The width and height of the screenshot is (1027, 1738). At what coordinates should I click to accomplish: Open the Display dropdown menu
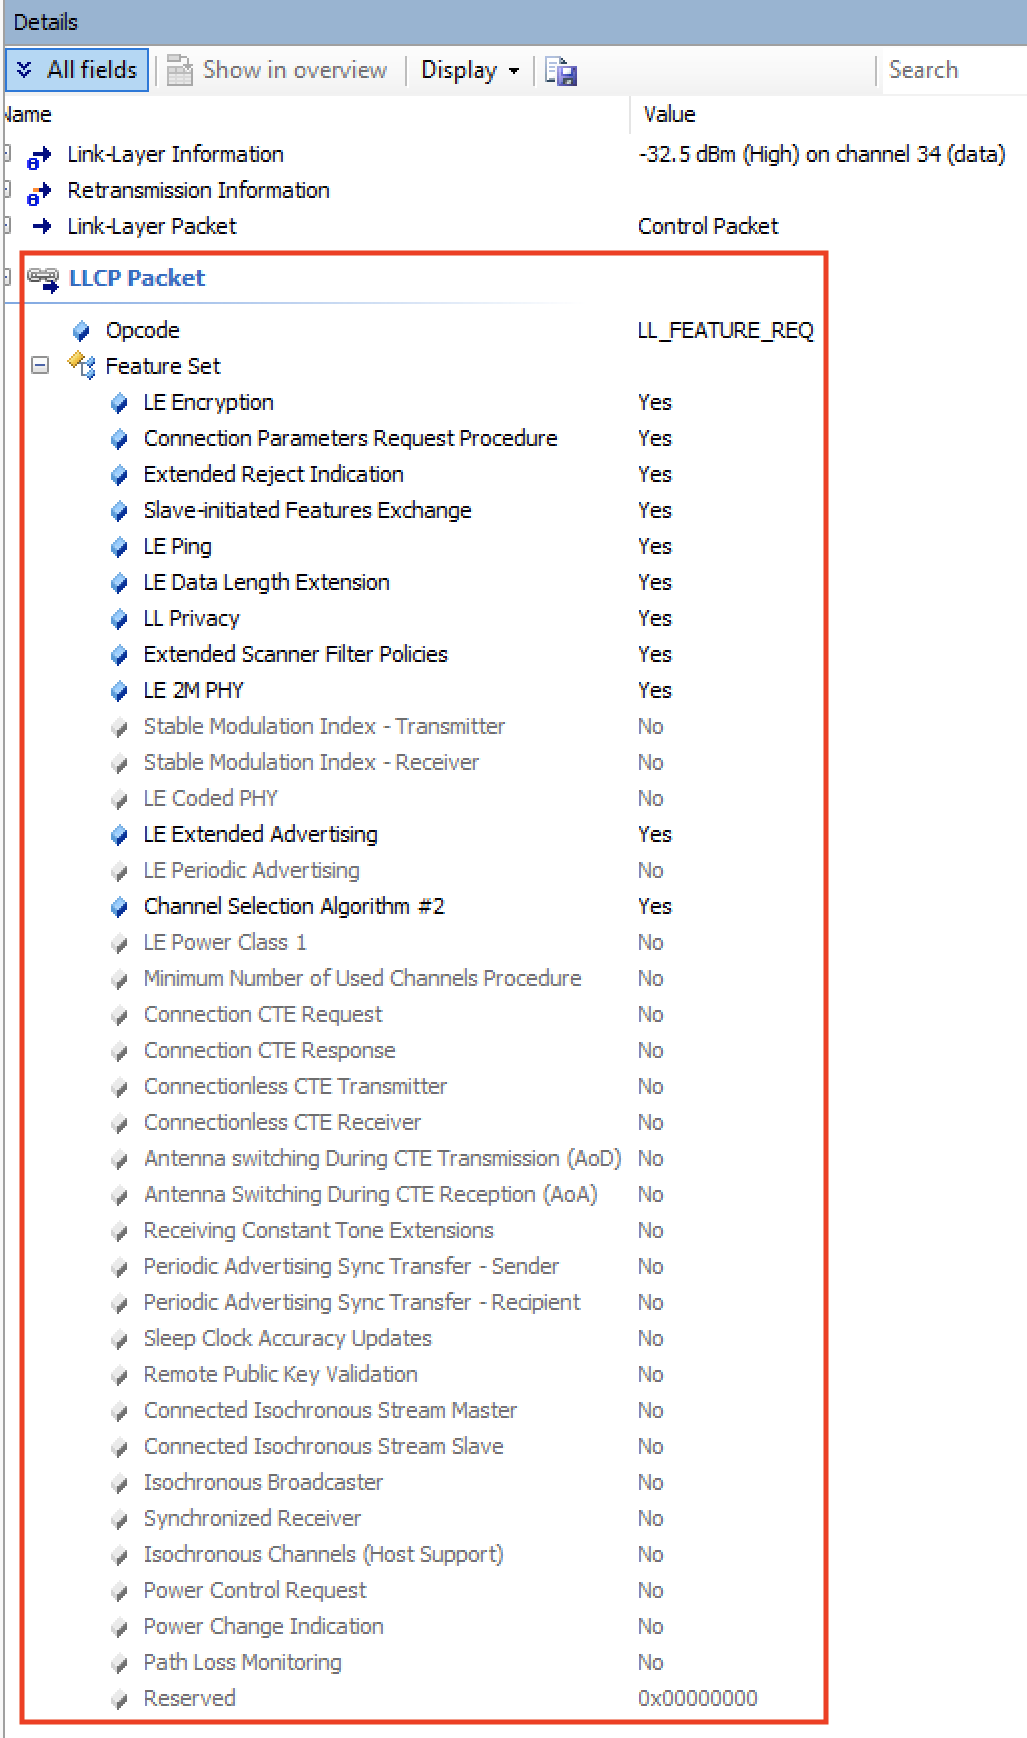click(470, 70)
